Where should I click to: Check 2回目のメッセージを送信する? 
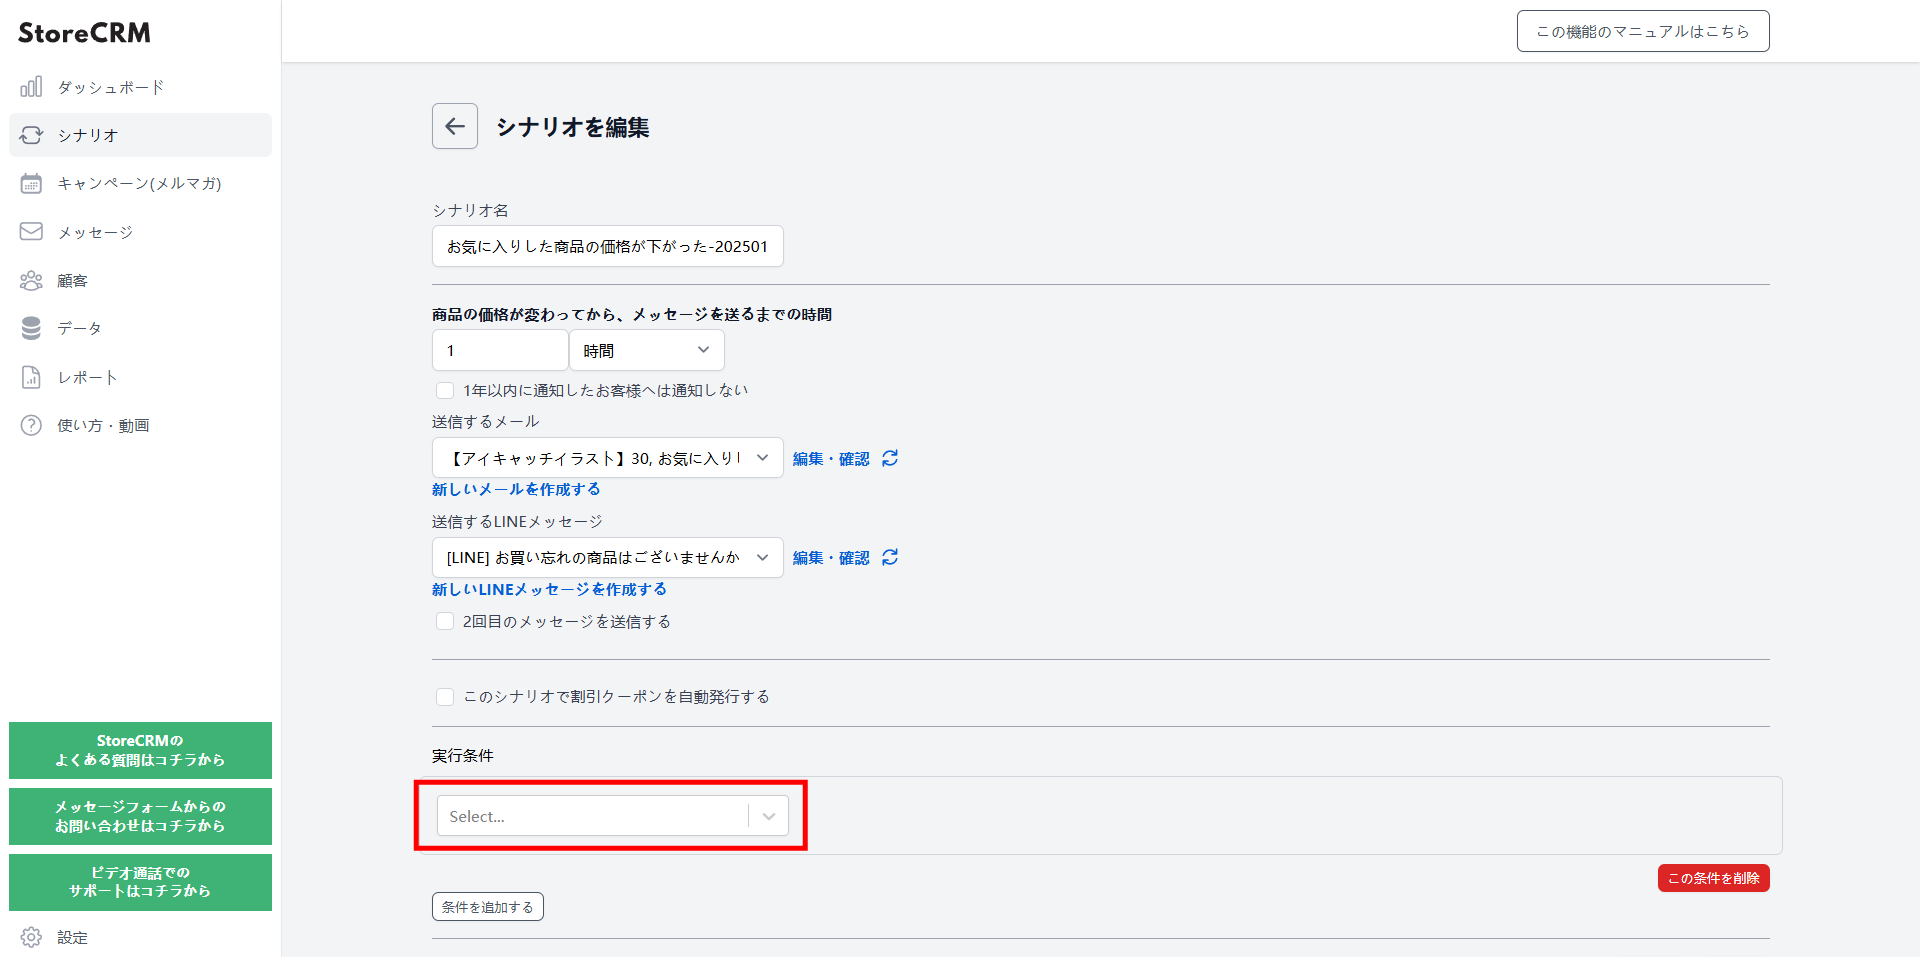coord(445,621)
